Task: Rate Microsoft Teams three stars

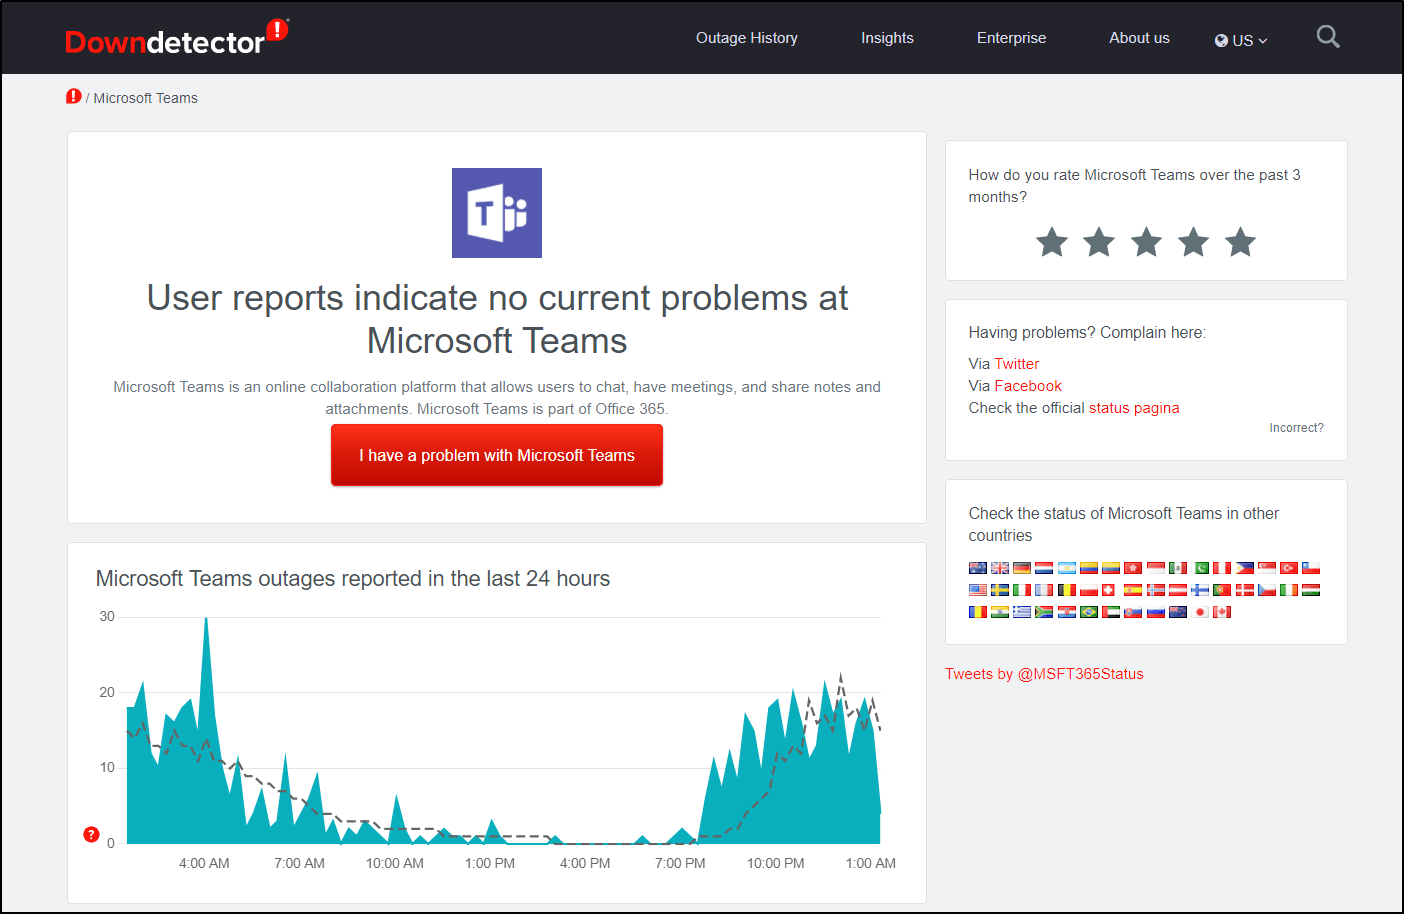Action: click(x=1146, y=242)
